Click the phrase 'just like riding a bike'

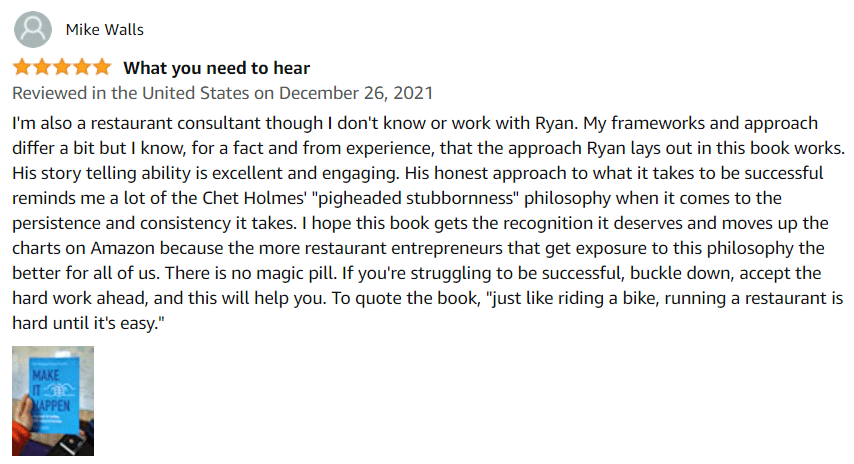[x=568, y=298]
